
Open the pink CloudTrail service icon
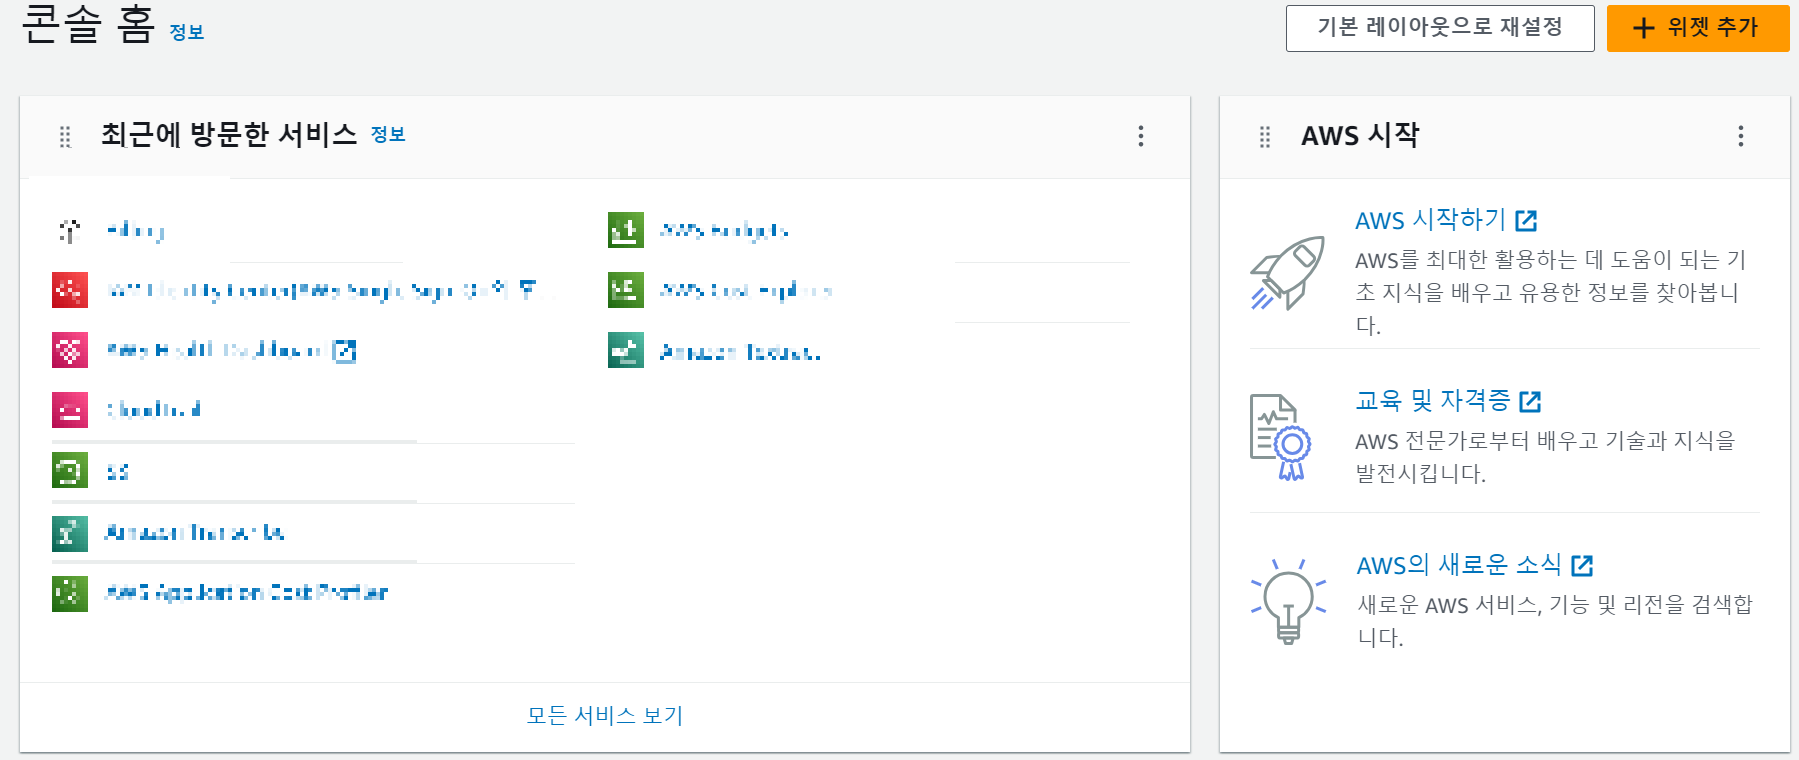pos(69,410)
